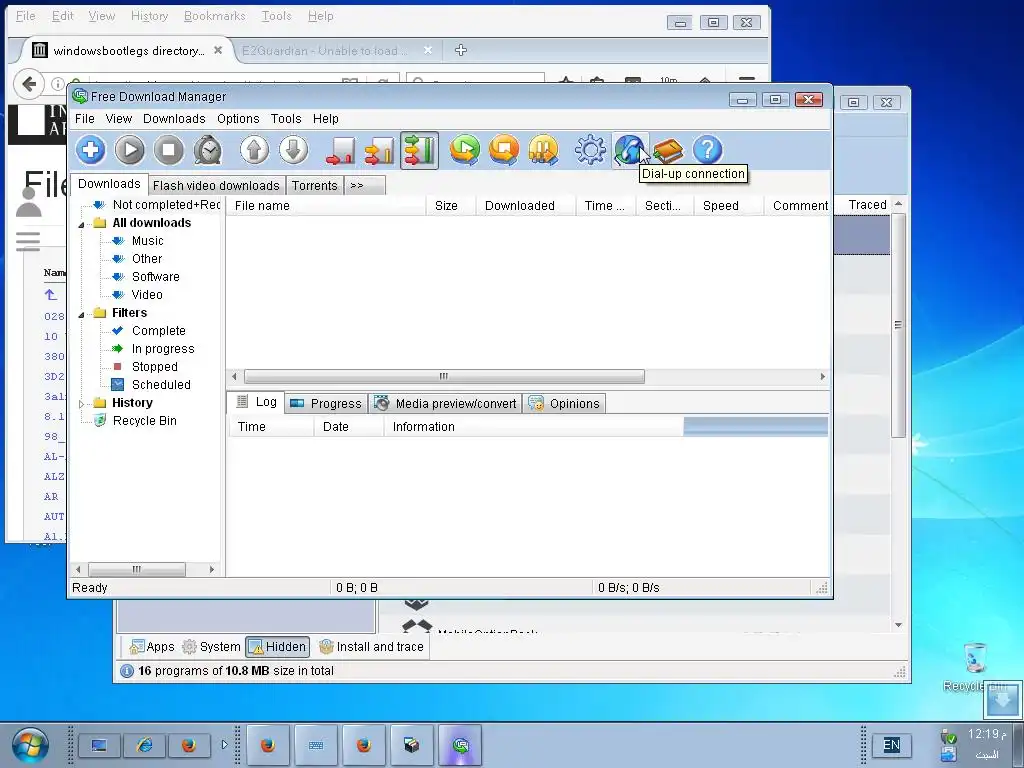Open the scheduler clock toolbar icon
The width and height of the screenshot is (1024, 768).
tap(208, 150)
